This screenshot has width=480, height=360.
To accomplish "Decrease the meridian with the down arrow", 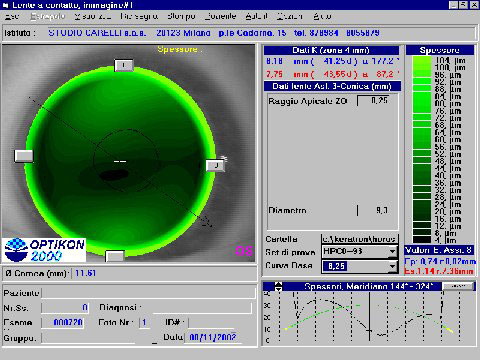I will [x=278, y=289].
